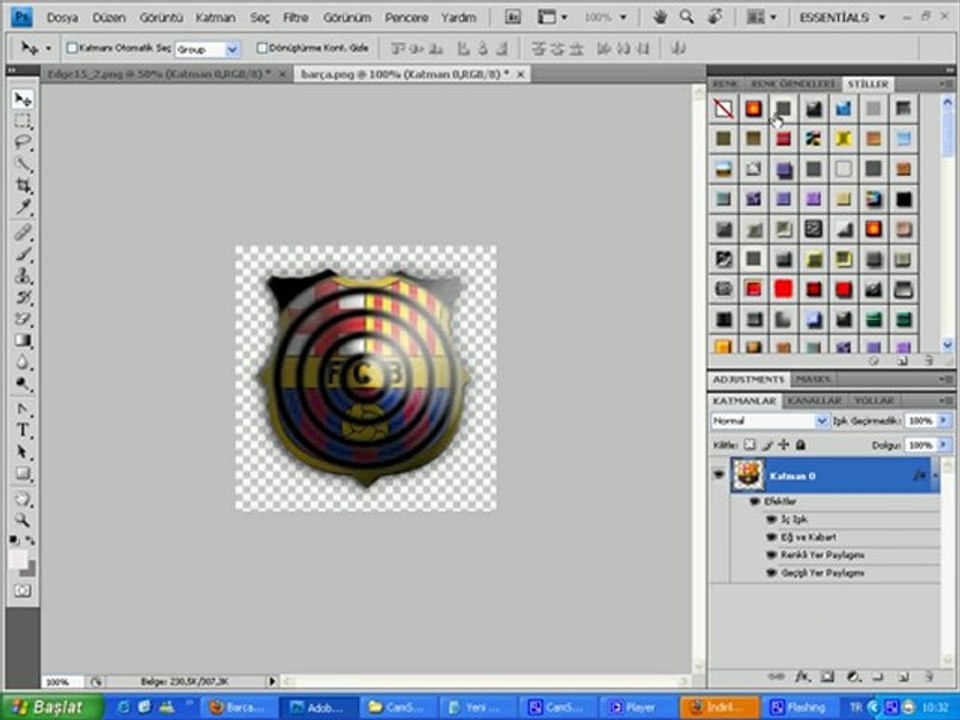Open the Filtre menu

(296, 17)
